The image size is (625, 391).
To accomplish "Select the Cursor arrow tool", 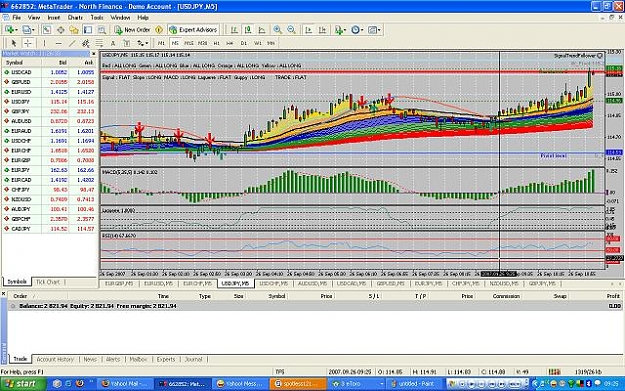I will (x=14, y=43).
